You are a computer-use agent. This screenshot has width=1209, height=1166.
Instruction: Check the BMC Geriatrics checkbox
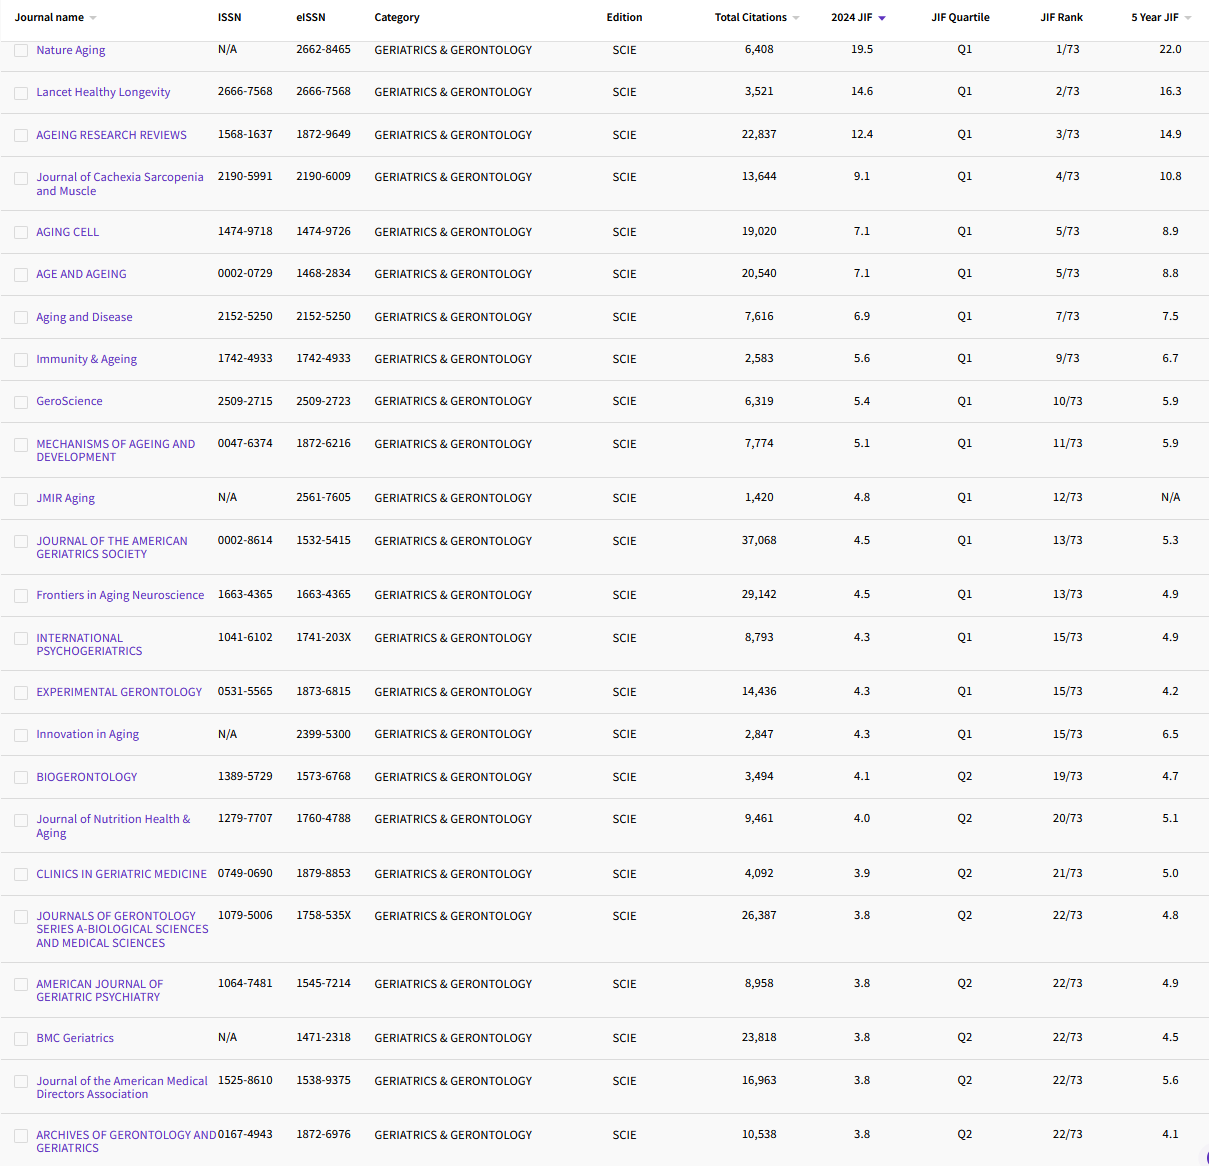pos(21,1038)
